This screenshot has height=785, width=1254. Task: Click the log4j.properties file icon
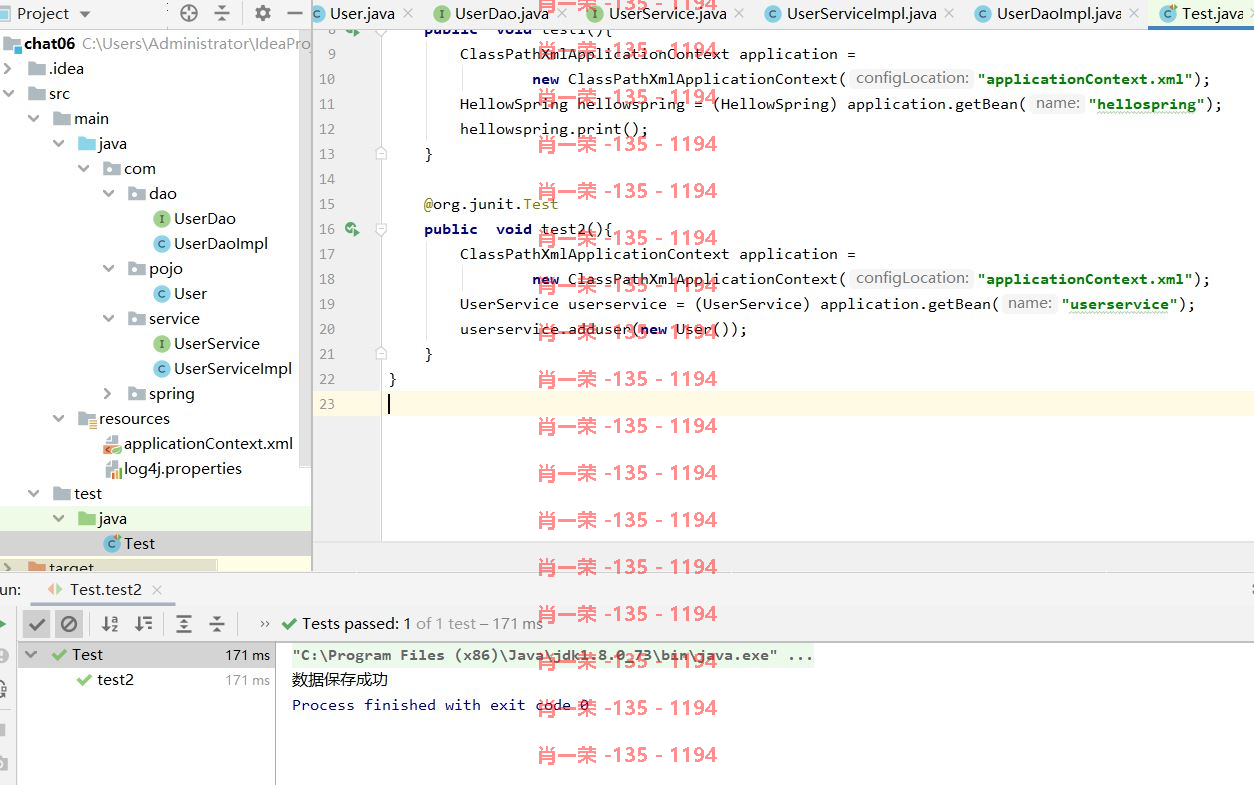112,469
